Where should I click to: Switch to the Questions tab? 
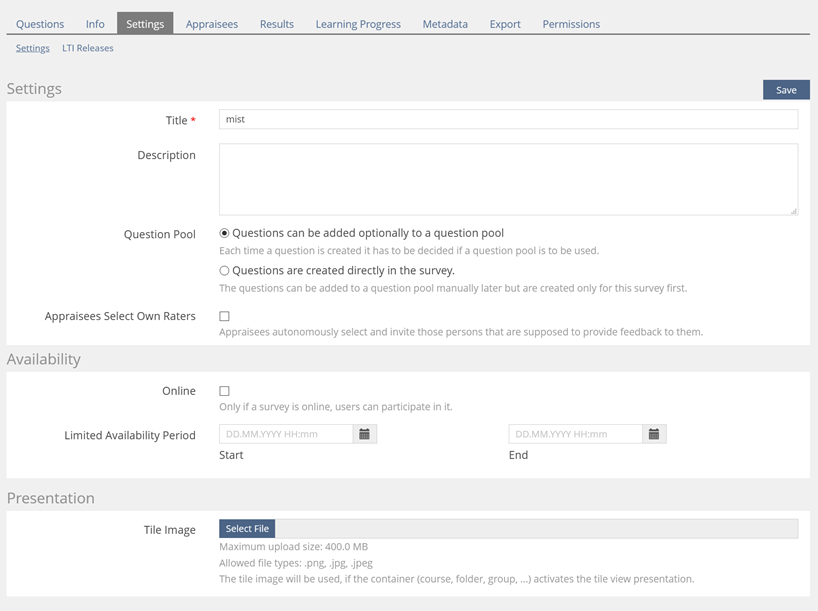pos(40,24)
